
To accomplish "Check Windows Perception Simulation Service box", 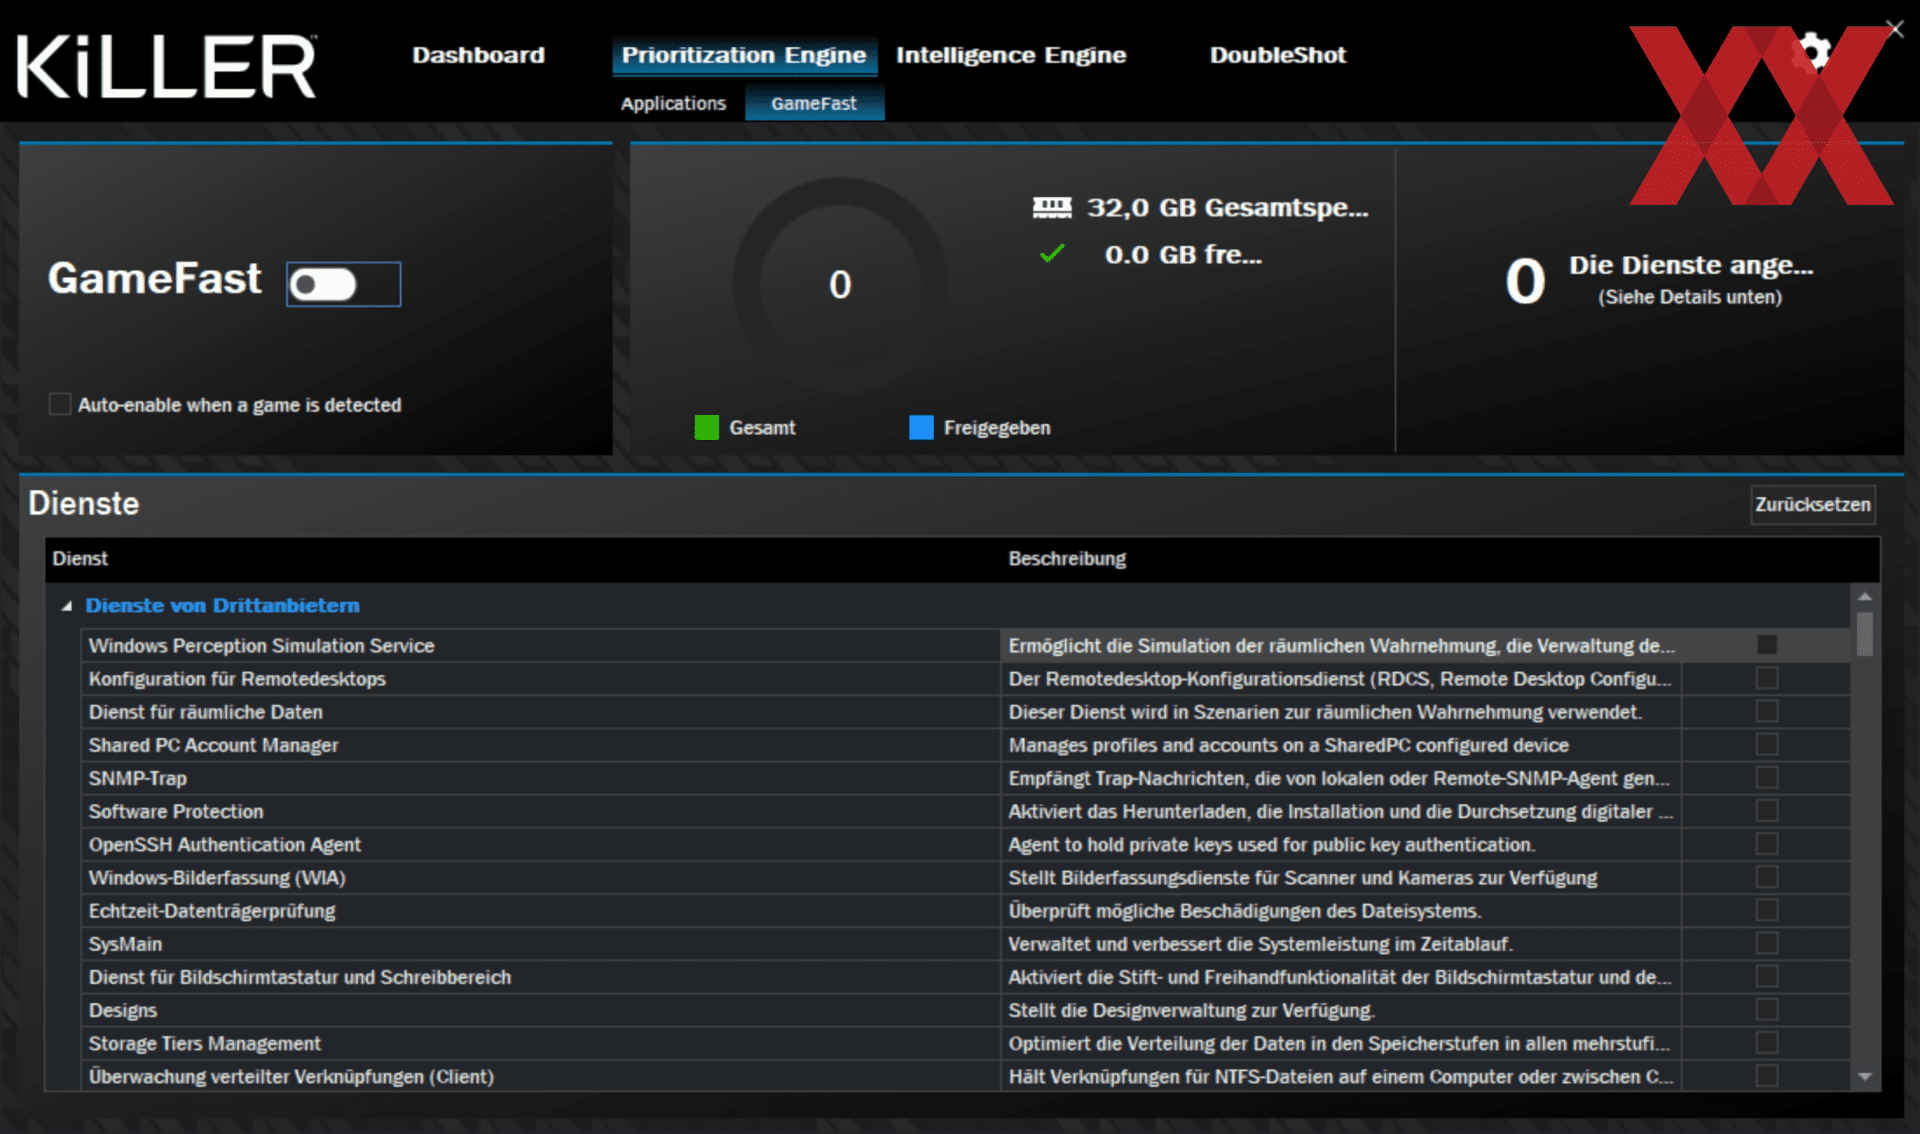I will tap(1767, 645).
